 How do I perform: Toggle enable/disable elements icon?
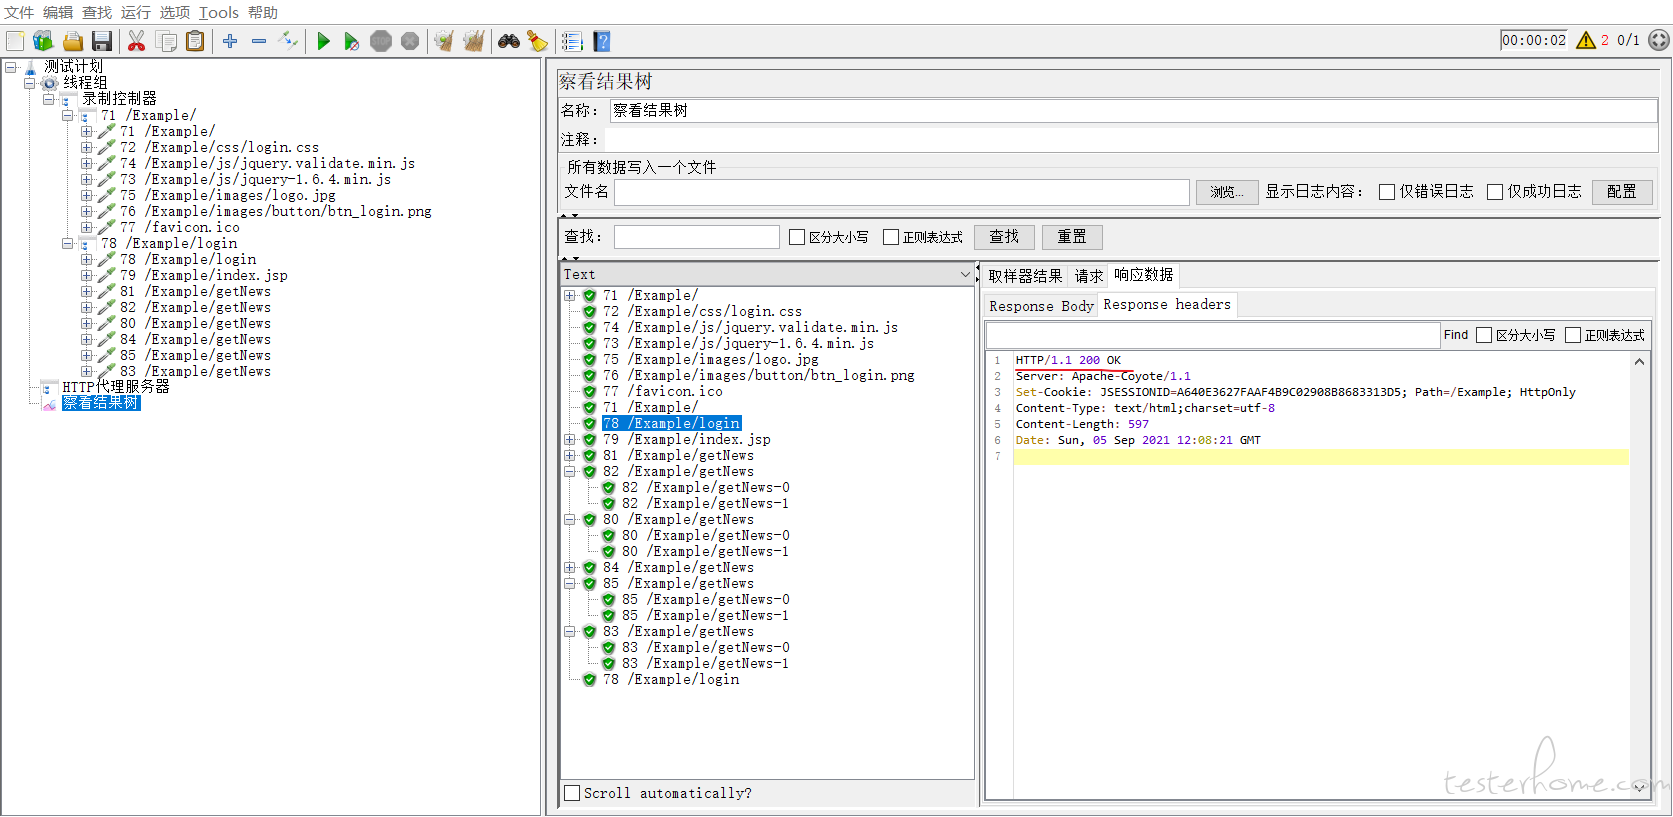(288, 41)
